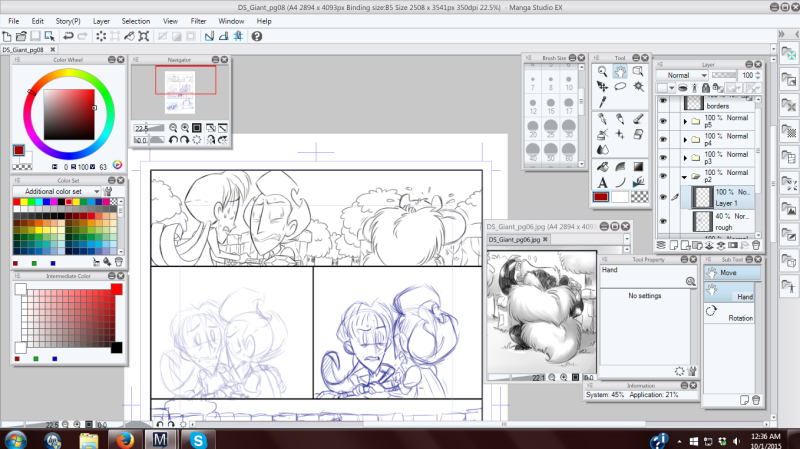The width and height of the screenshot is (800, 449).
Task: Collapse the p2 layer folder
Action: 683,176
